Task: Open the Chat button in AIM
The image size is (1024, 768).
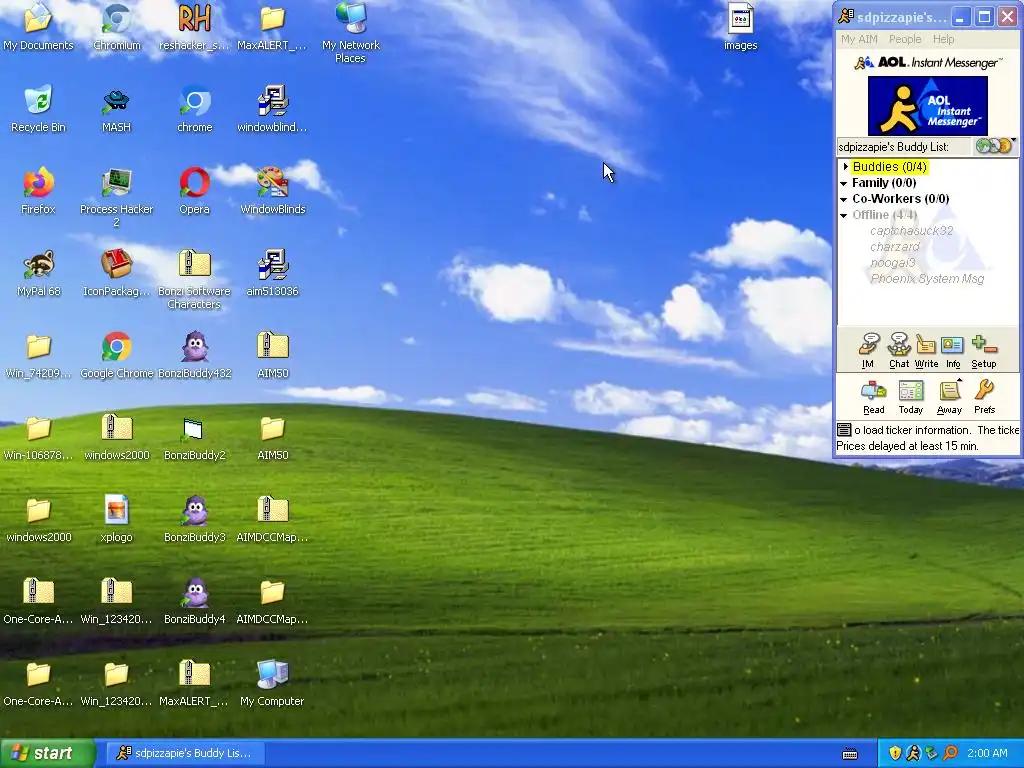Action: tap(899, 351)
